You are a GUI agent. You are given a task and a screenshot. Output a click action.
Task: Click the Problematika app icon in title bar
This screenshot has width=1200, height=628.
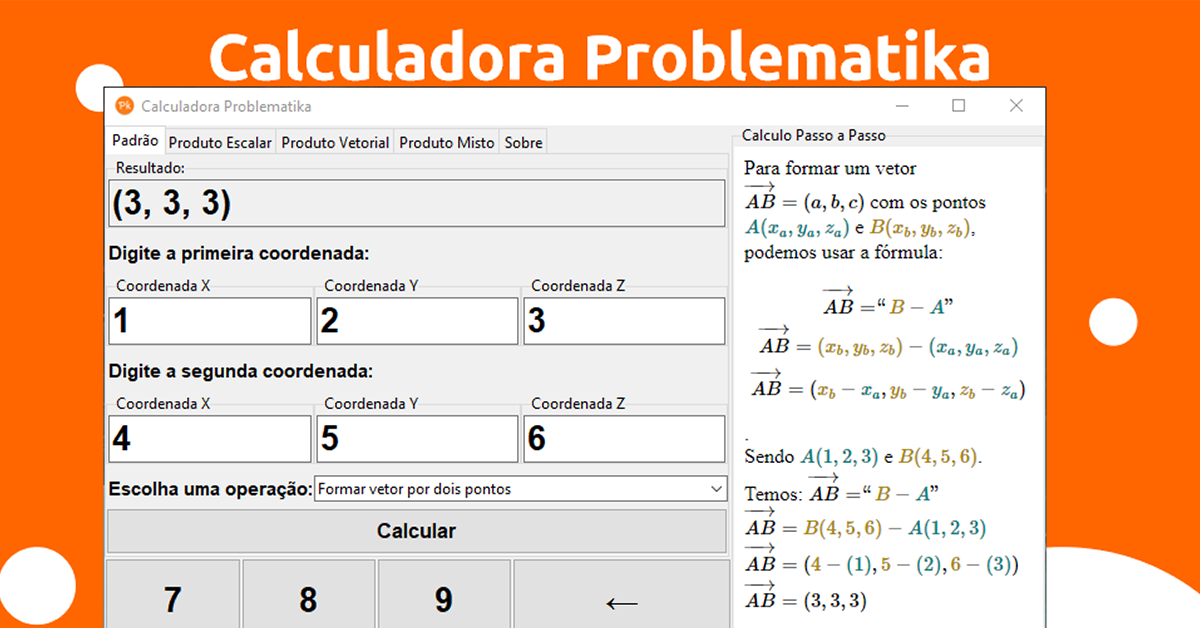point(125,106)
